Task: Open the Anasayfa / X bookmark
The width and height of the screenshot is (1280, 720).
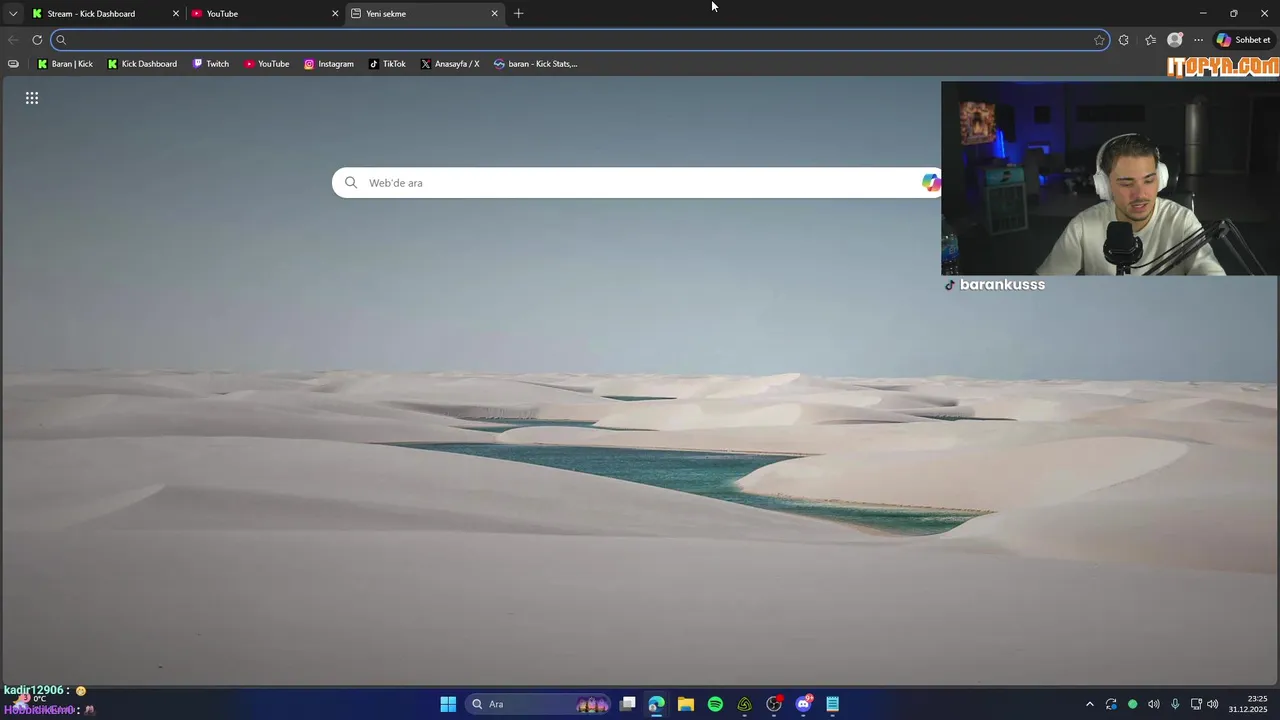Action: click(x=450, y=64)
